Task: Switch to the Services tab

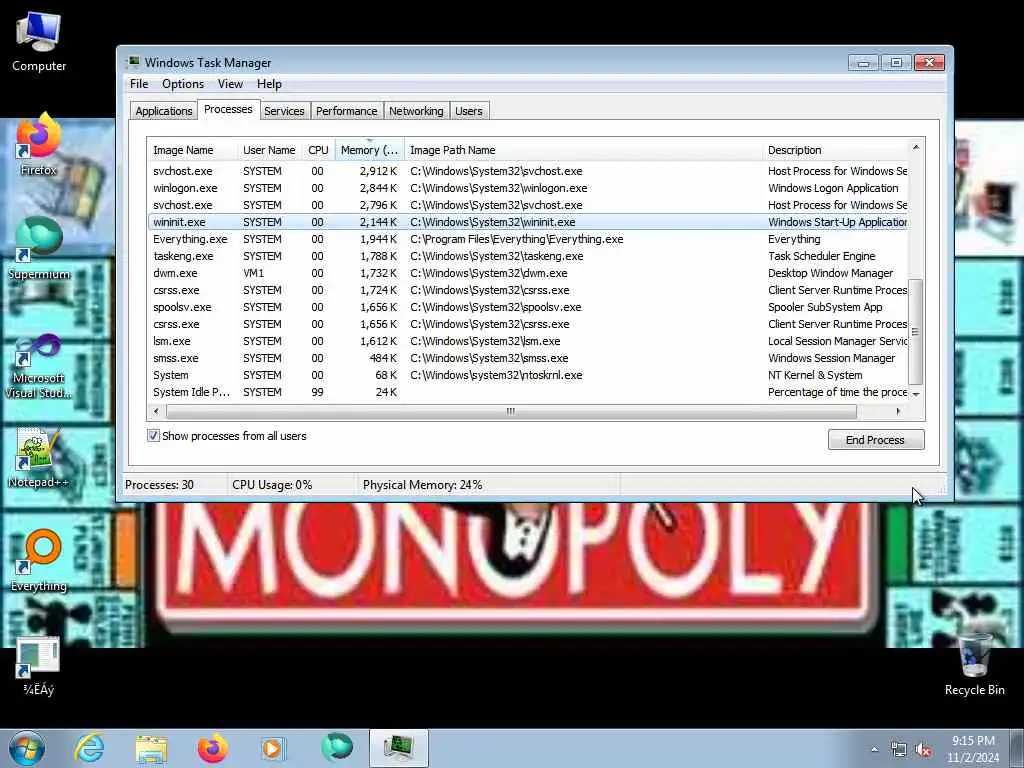Action: click(x=284, y=111)
